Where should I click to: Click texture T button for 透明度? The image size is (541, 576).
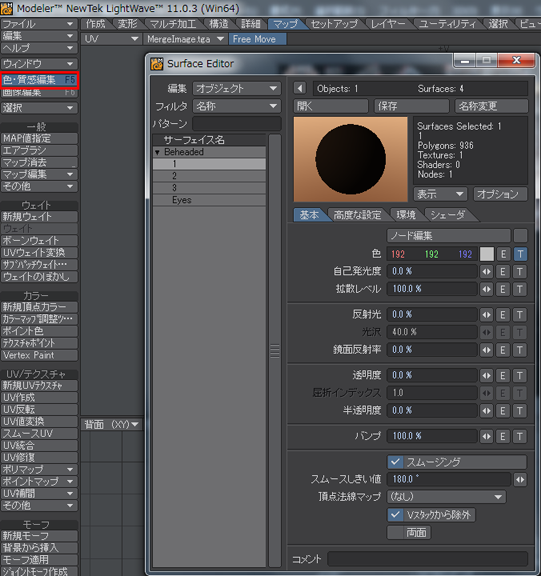tap(520, 375)
